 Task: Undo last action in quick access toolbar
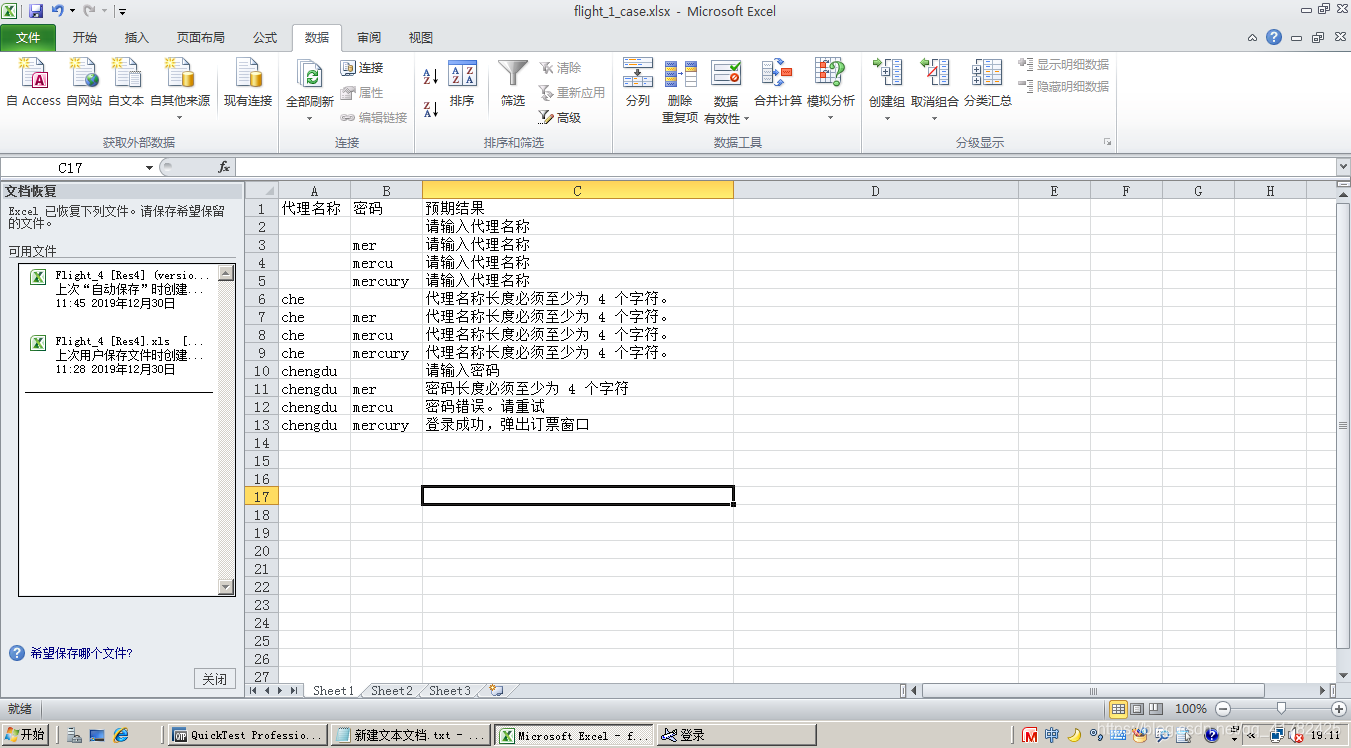coord(57,11)
